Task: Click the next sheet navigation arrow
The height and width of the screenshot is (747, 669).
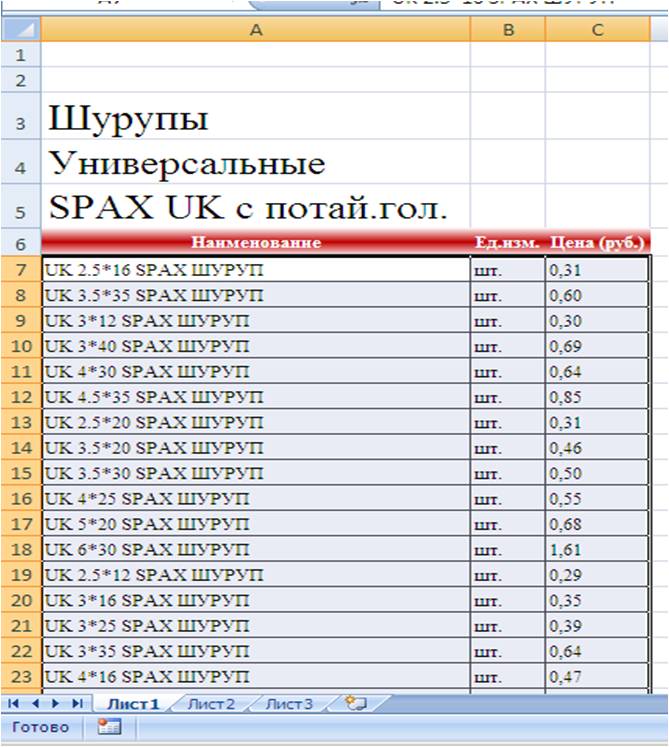Action: click(56, 704)
